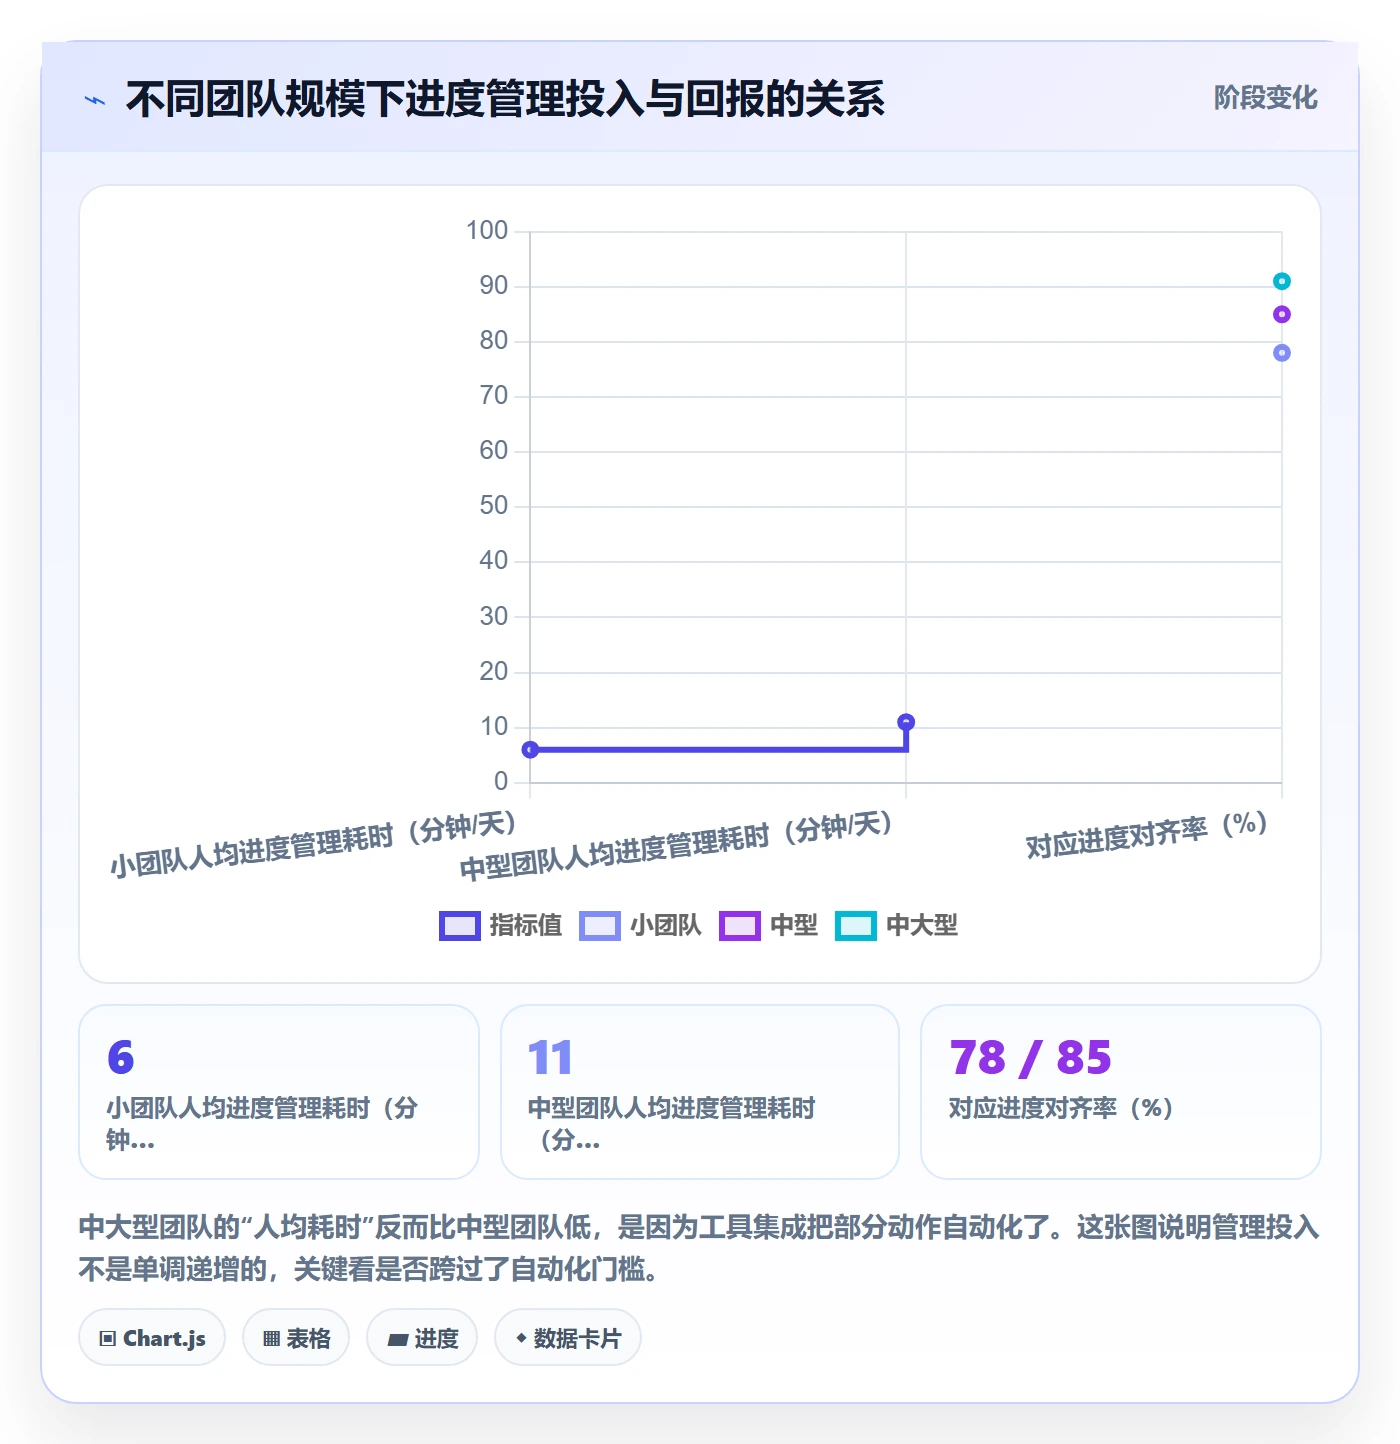Image resolution: width=1400 pixels, height=1444 pixels.
Task: Toggle the 中型 legend item
Action: click(769, 926)
